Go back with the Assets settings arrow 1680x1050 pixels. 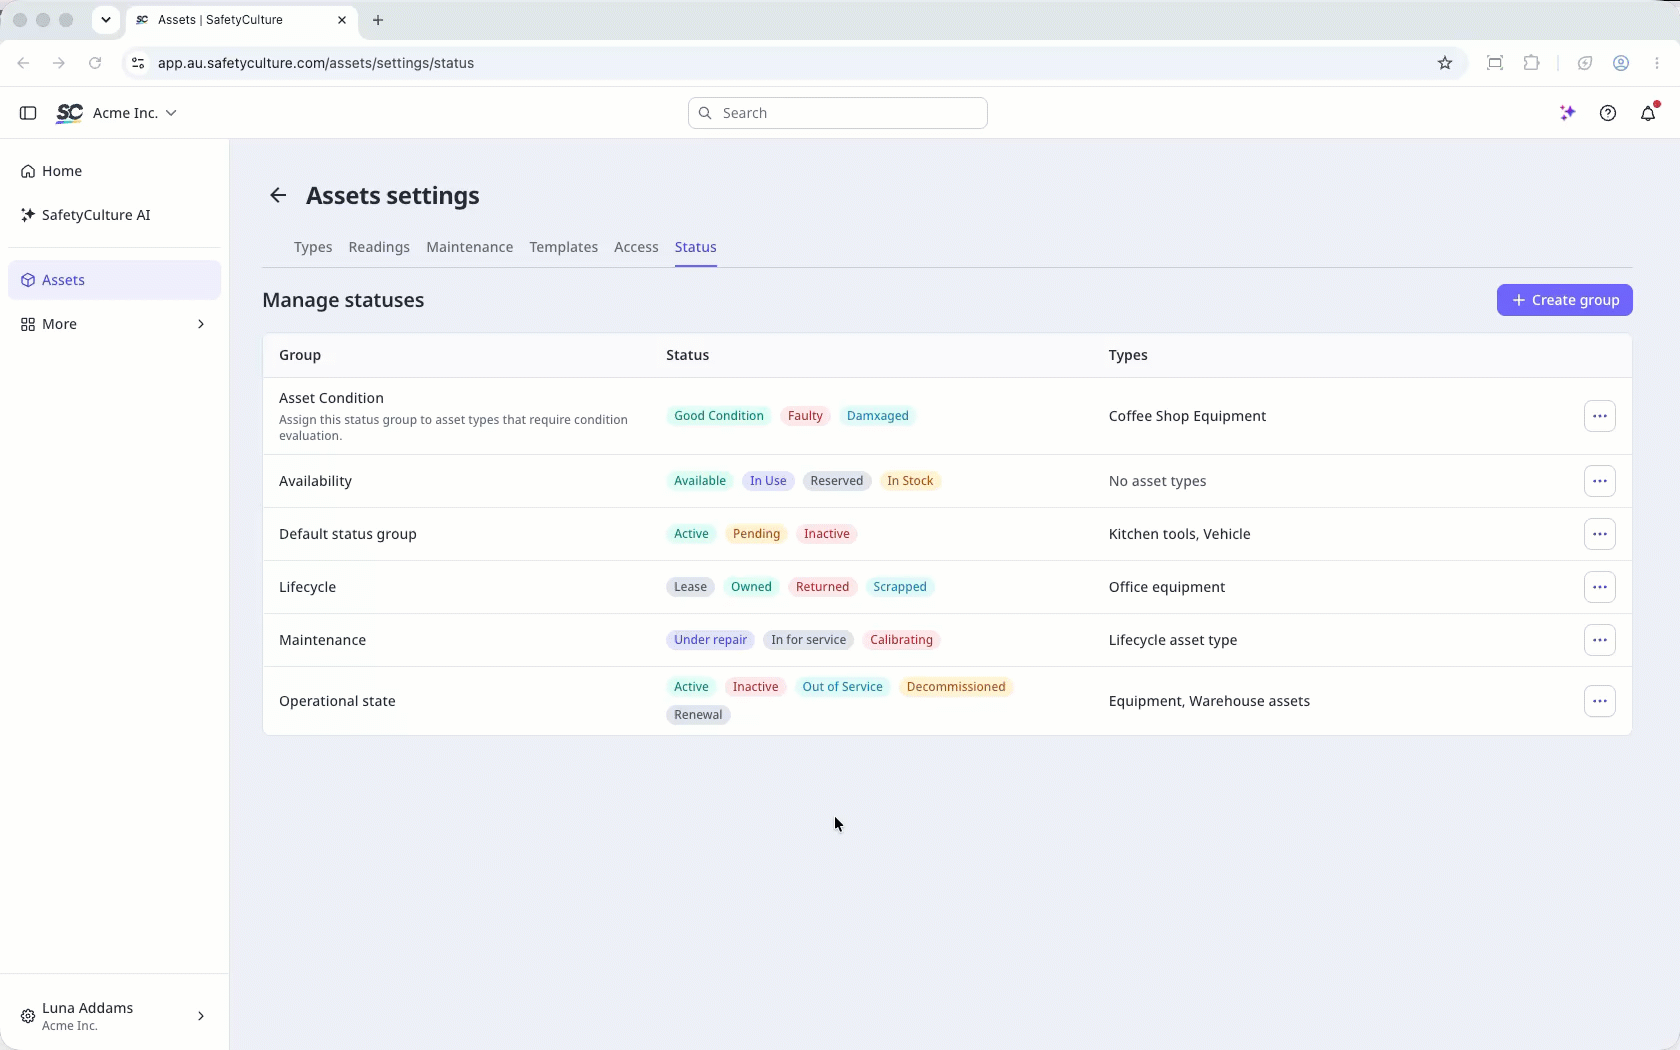[278, 196]
